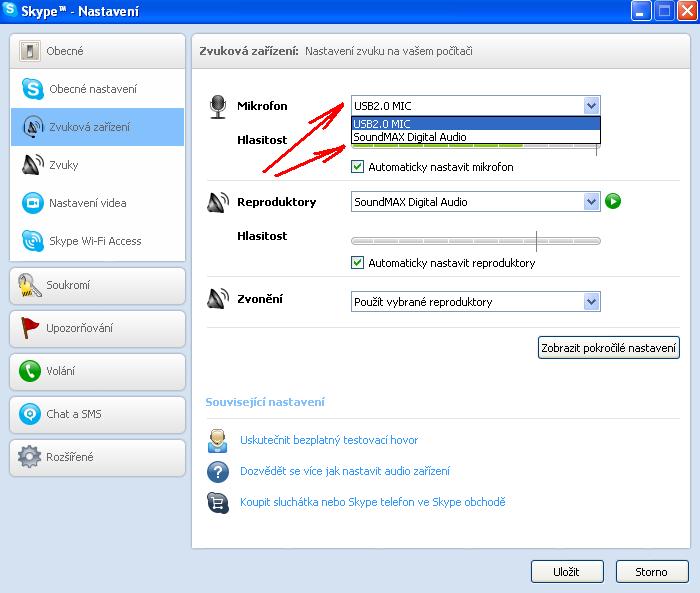Click the microphone icon next to Mikrofon
Image resolution: width=700 pixels, height=593 pixels.
(218, 107)
